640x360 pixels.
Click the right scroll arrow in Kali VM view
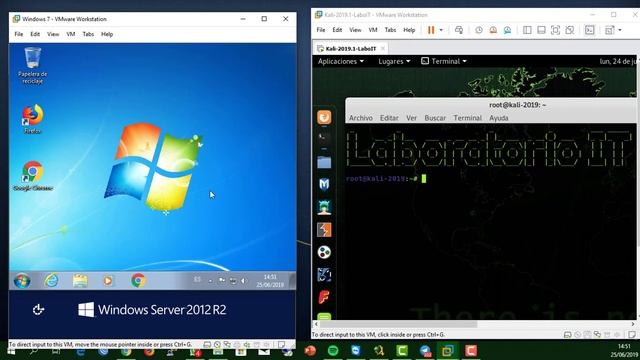coord(633,324)
